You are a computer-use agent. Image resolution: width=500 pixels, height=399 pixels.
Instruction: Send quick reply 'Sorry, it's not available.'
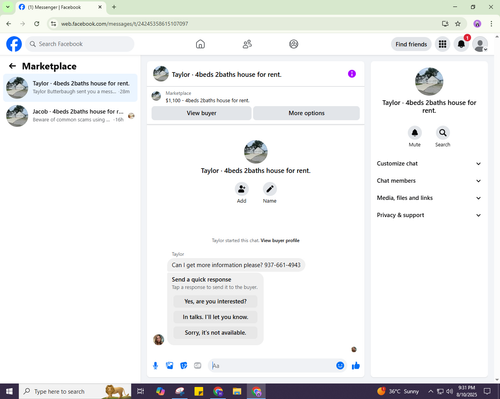point(215,333)
